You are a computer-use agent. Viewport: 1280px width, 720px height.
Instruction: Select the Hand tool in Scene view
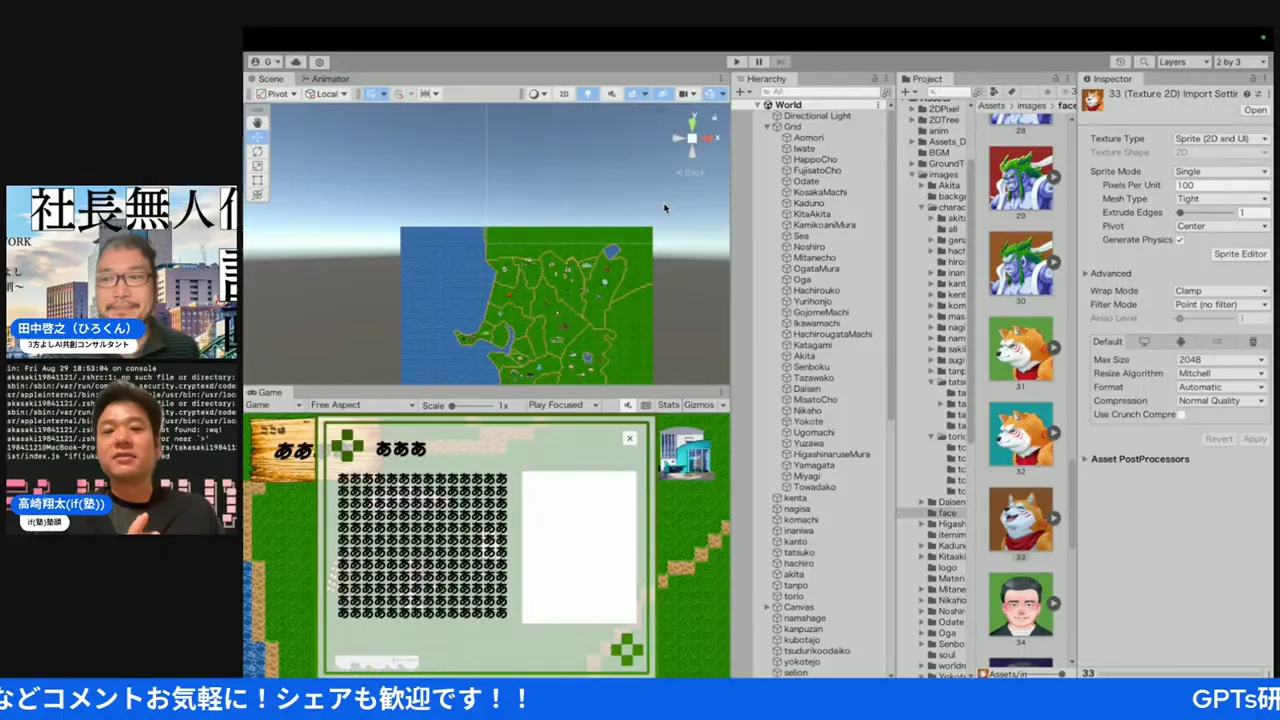click(x=258, y=122)
